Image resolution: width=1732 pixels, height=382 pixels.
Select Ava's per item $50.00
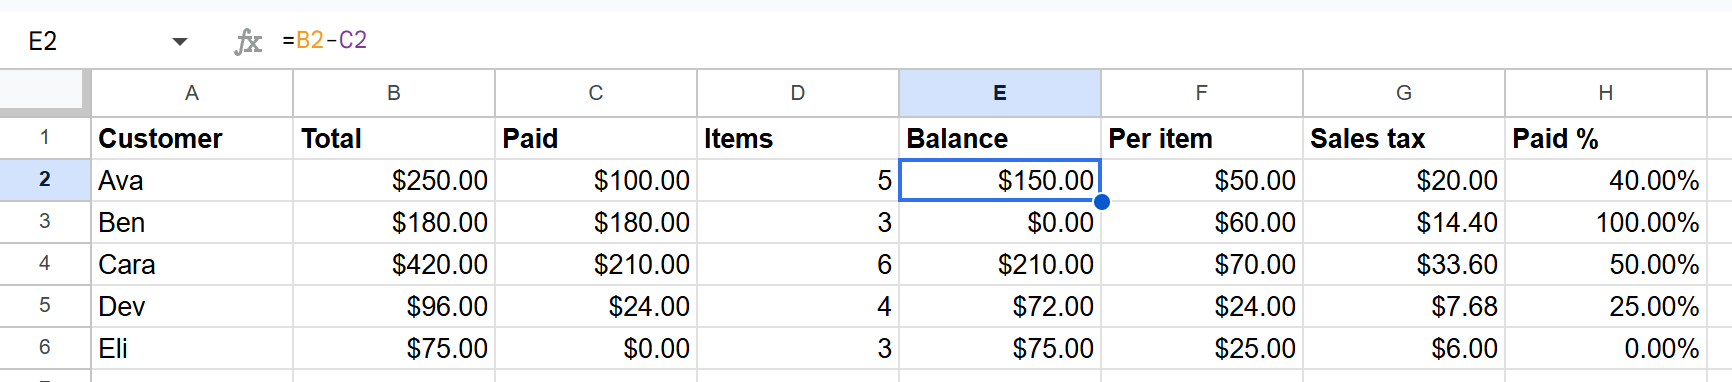pyautogui.click(x=1202, y=180)
